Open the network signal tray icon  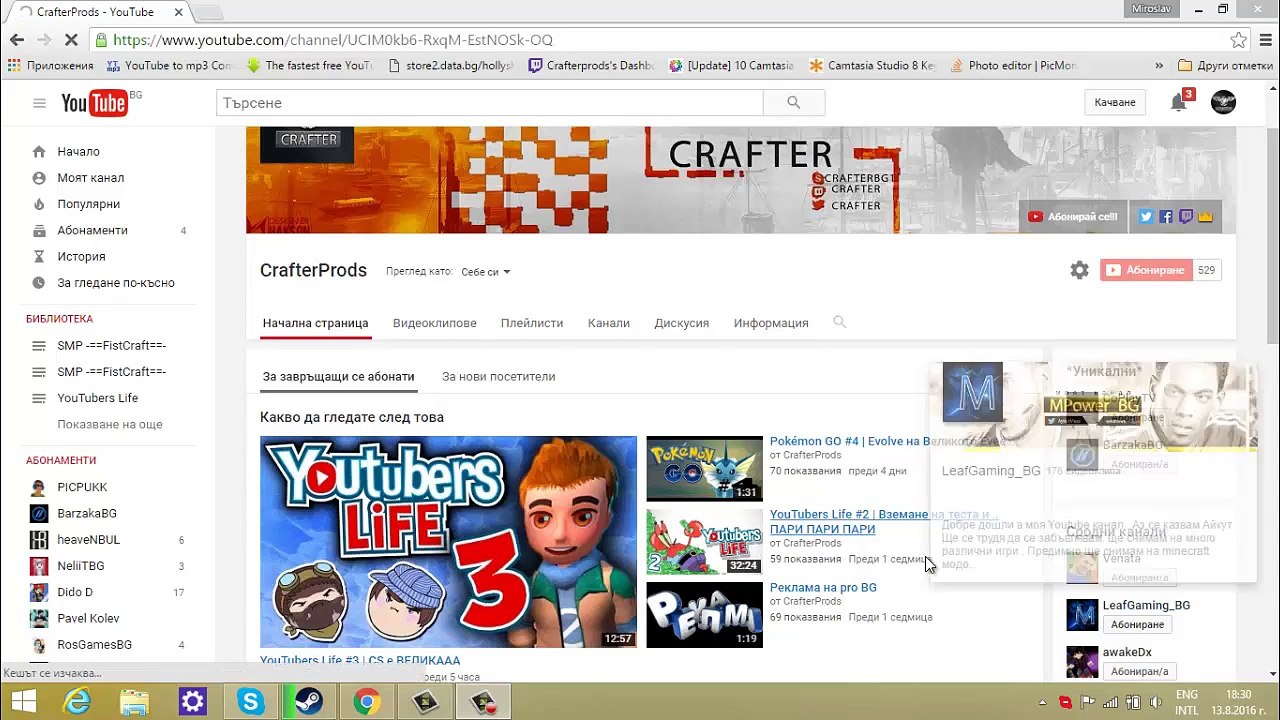click(x=1112, y=702)
